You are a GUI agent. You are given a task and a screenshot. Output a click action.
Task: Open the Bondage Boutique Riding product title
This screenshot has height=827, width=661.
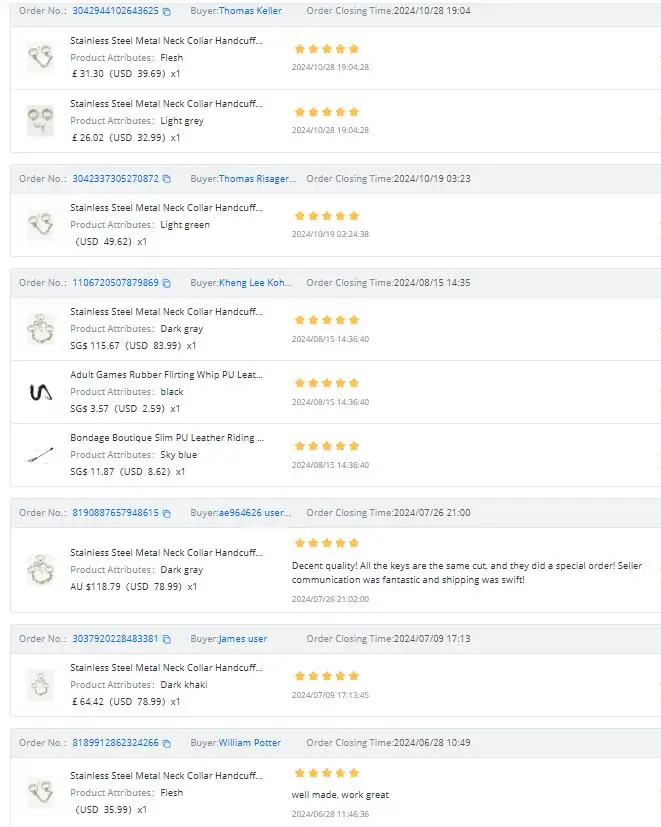click(166, 438)
